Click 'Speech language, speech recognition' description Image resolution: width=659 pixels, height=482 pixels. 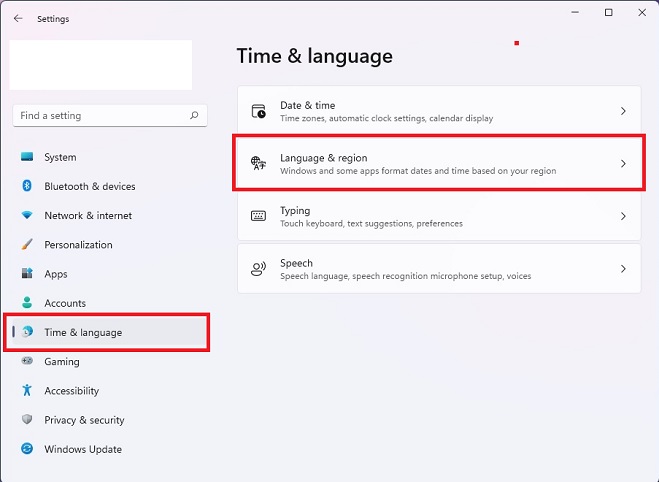(x=406, y=276)
